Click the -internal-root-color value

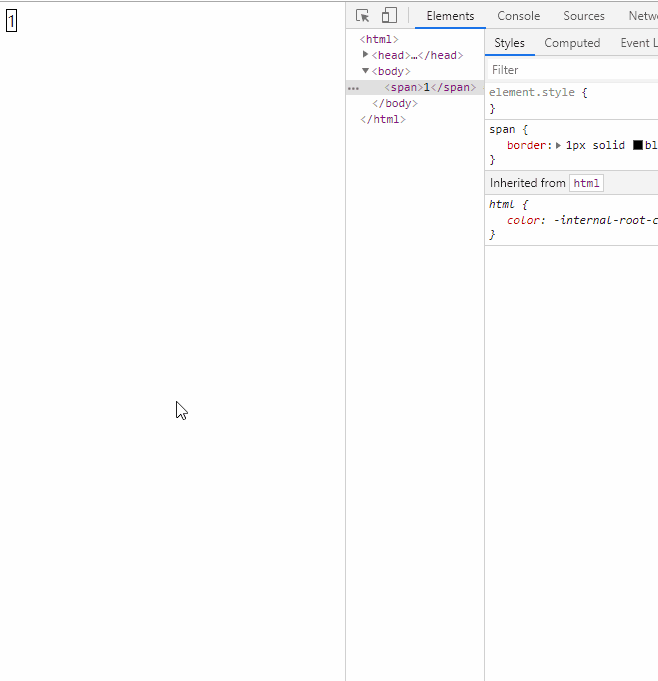[605, 220]
